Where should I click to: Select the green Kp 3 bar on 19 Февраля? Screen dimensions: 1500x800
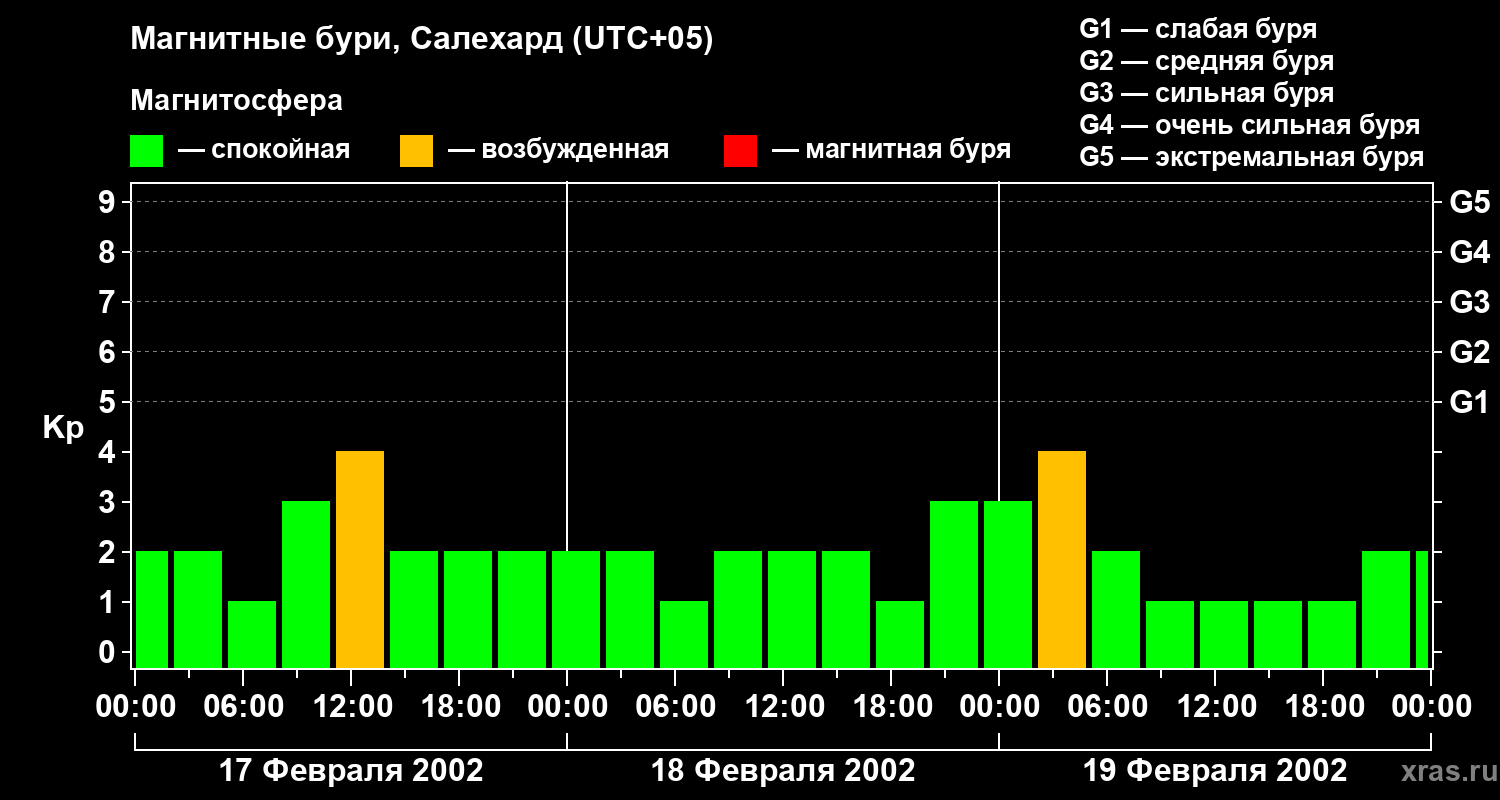click(1008, 585)
